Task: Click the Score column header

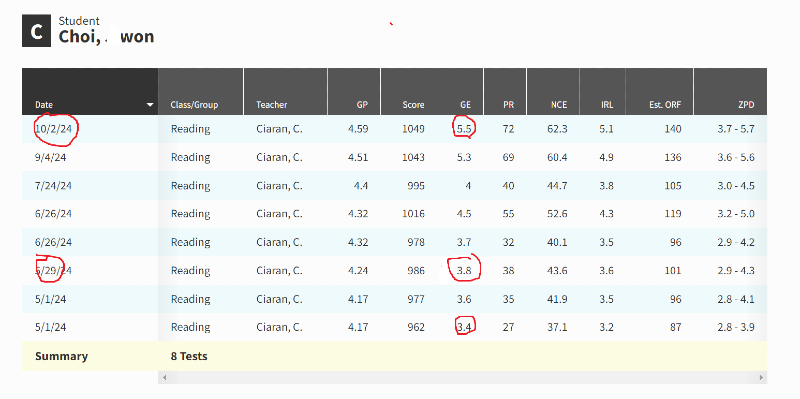Action: [413, 105]
